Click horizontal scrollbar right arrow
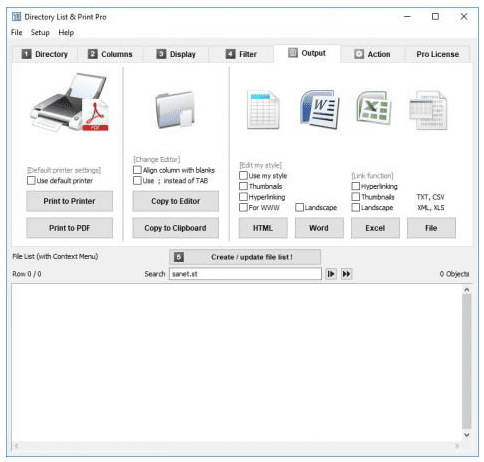 tap(457, 446)
